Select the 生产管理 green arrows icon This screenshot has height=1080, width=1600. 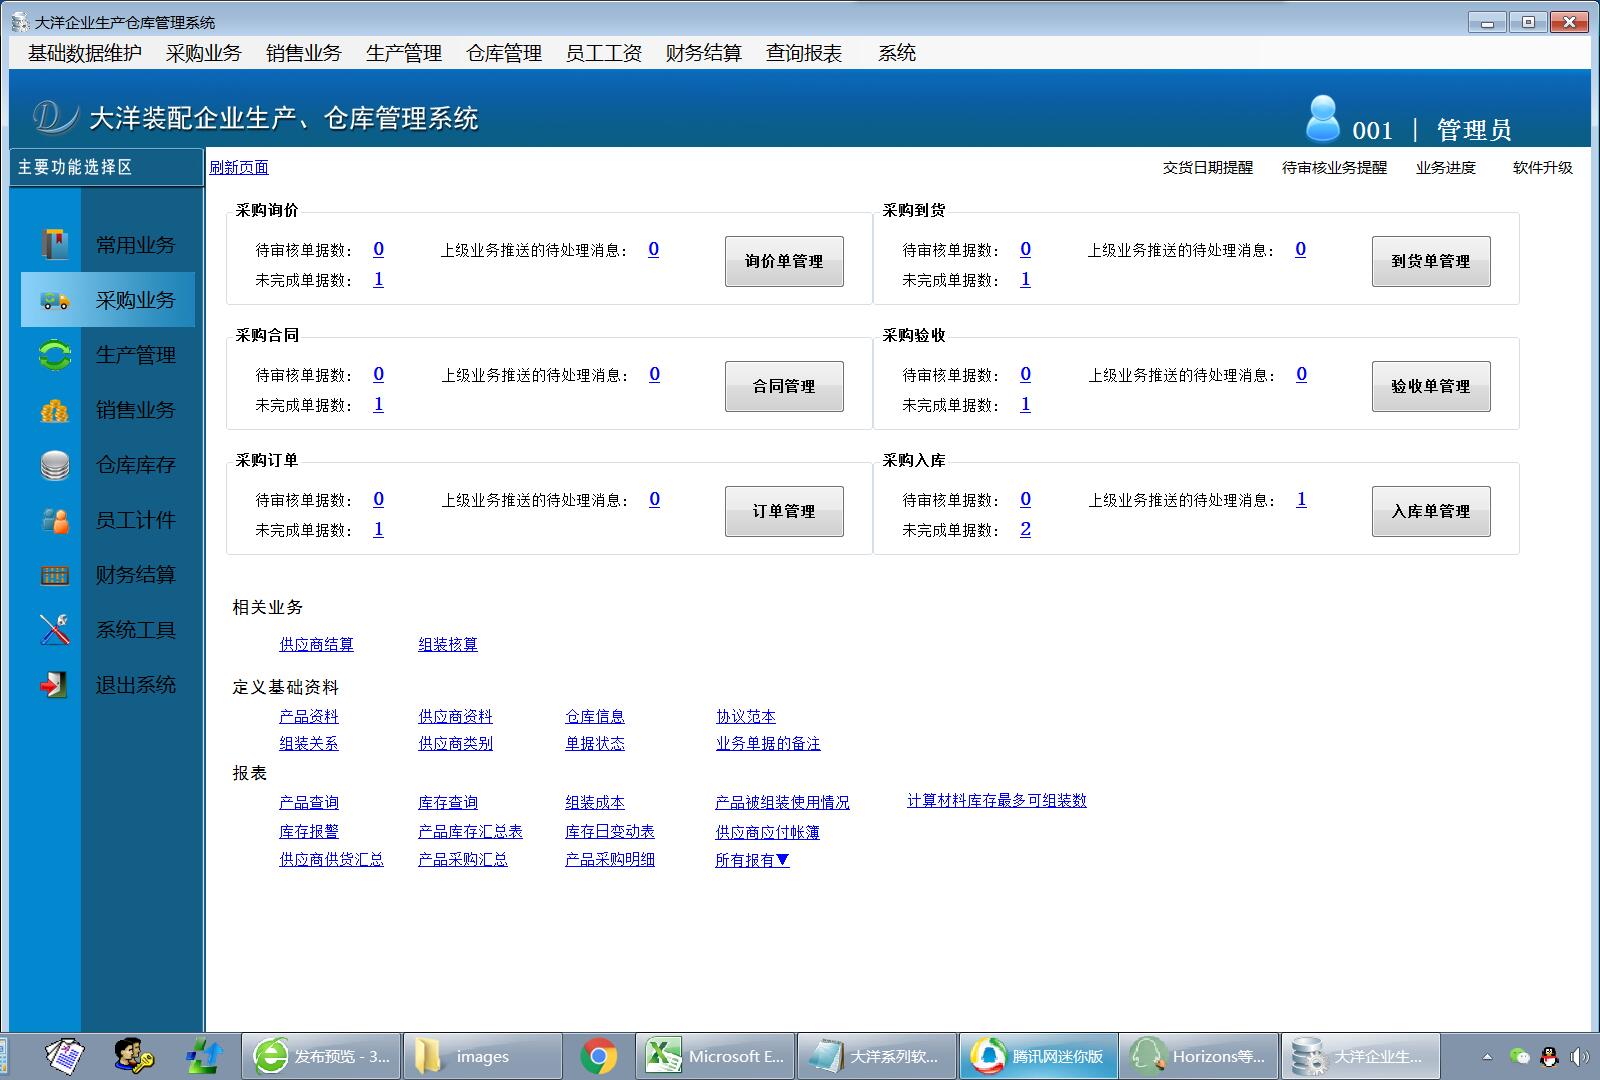[55, 355]
